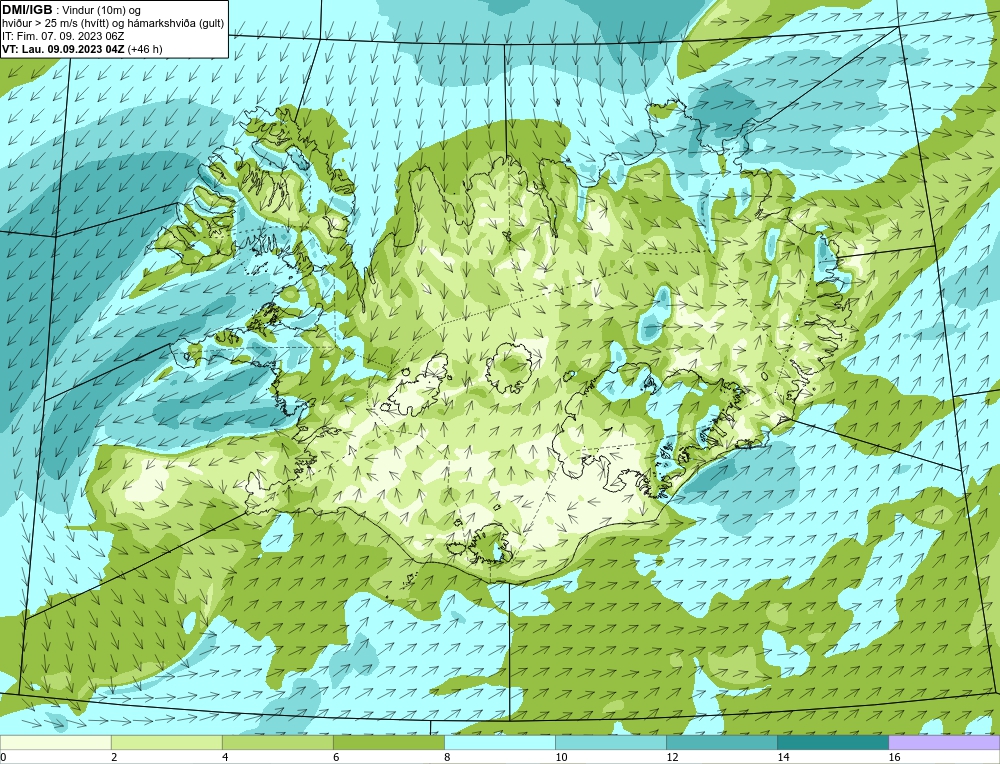Click the legend label '8'
1000x764 pixels.
coord(447,757)
